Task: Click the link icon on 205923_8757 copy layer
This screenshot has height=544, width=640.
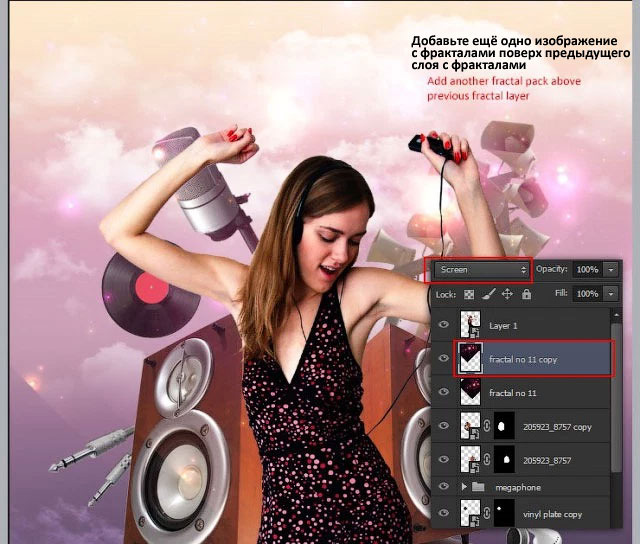Action: pyautogui.click(x=487, y=426)
